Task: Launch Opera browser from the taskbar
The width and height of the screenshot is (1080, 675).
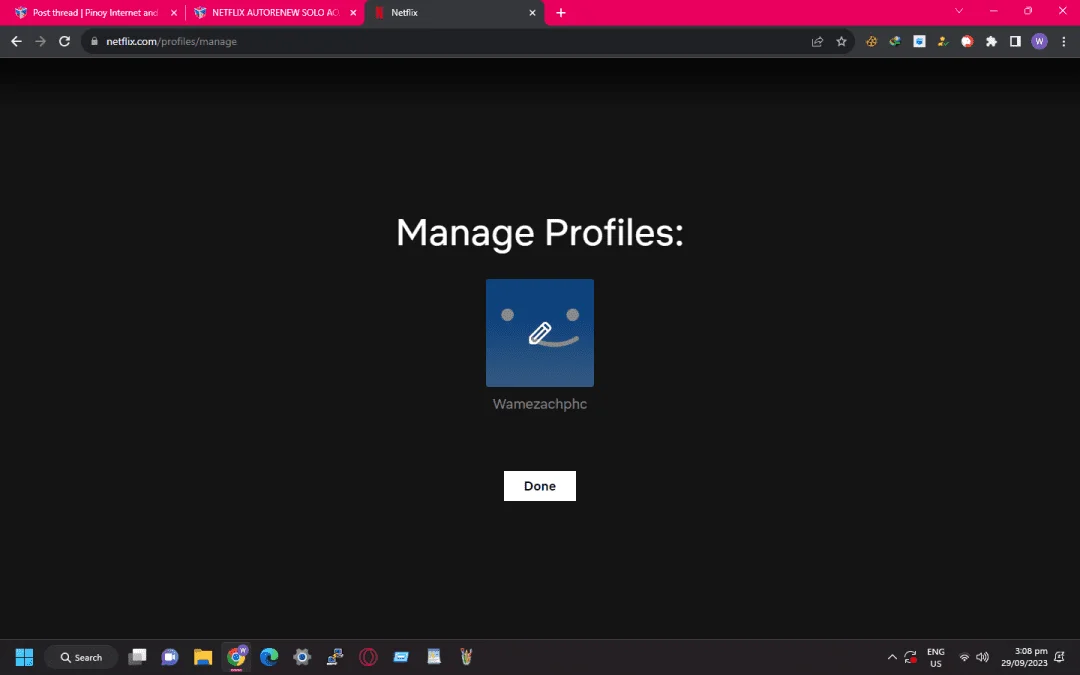Action: [x=368, y=657]
